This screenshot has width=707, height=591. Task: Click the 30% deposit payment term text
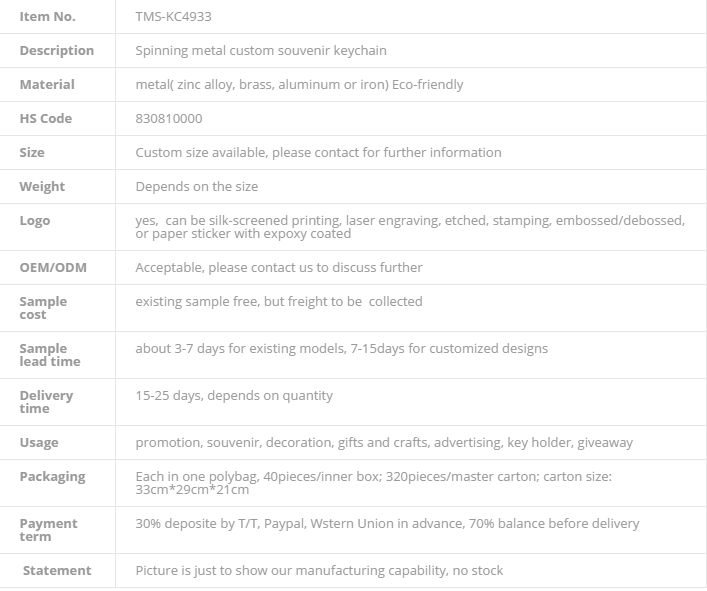pyautogui.click(x=387, y=524)
